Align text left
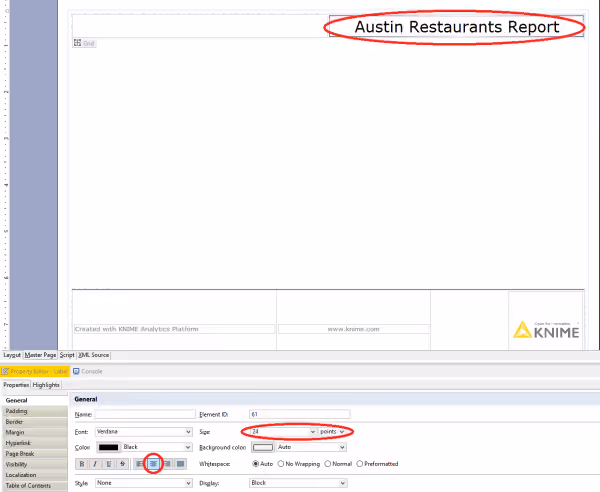This screenshot has width=600, height=492. pos(139,464)
